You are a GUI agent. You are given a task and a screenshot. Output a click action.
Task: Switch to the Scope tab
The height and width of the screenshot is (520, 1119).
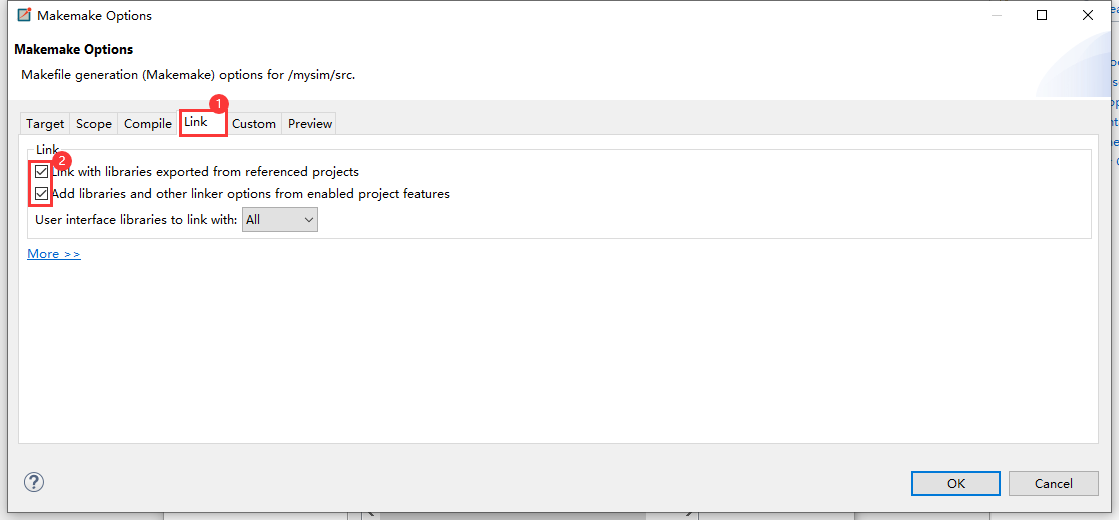(93, 123)
